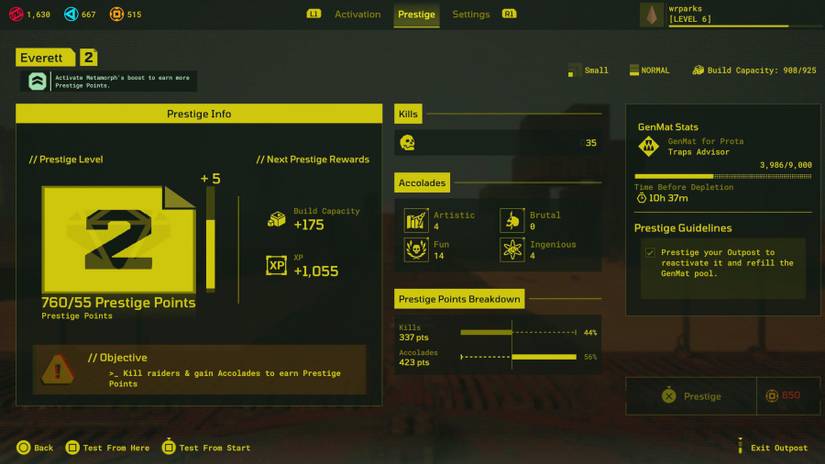Click the GenMat depletion progress bar

(x=722, y=176)
